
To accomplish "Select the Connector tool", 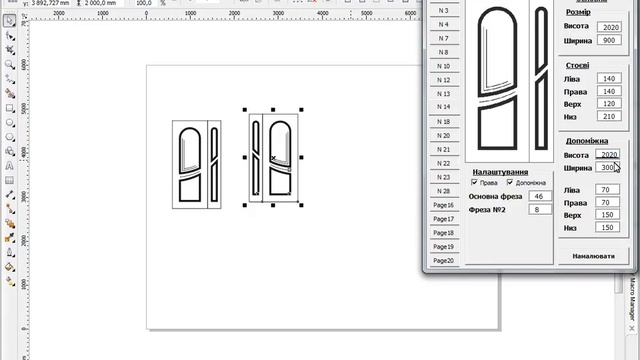I will 9,209.
